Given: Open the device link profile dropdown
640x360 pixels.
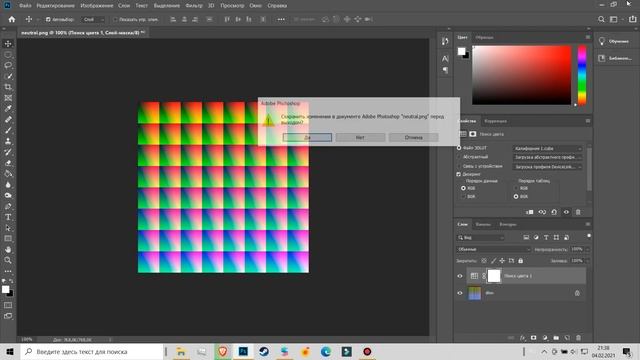Looking at the screenshot, I should click(547, 167).
